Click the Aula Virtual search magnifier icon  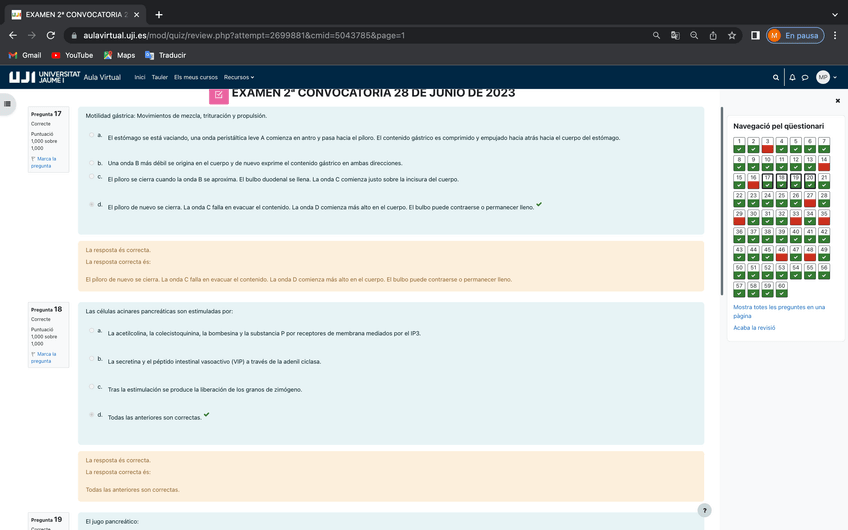776,77
